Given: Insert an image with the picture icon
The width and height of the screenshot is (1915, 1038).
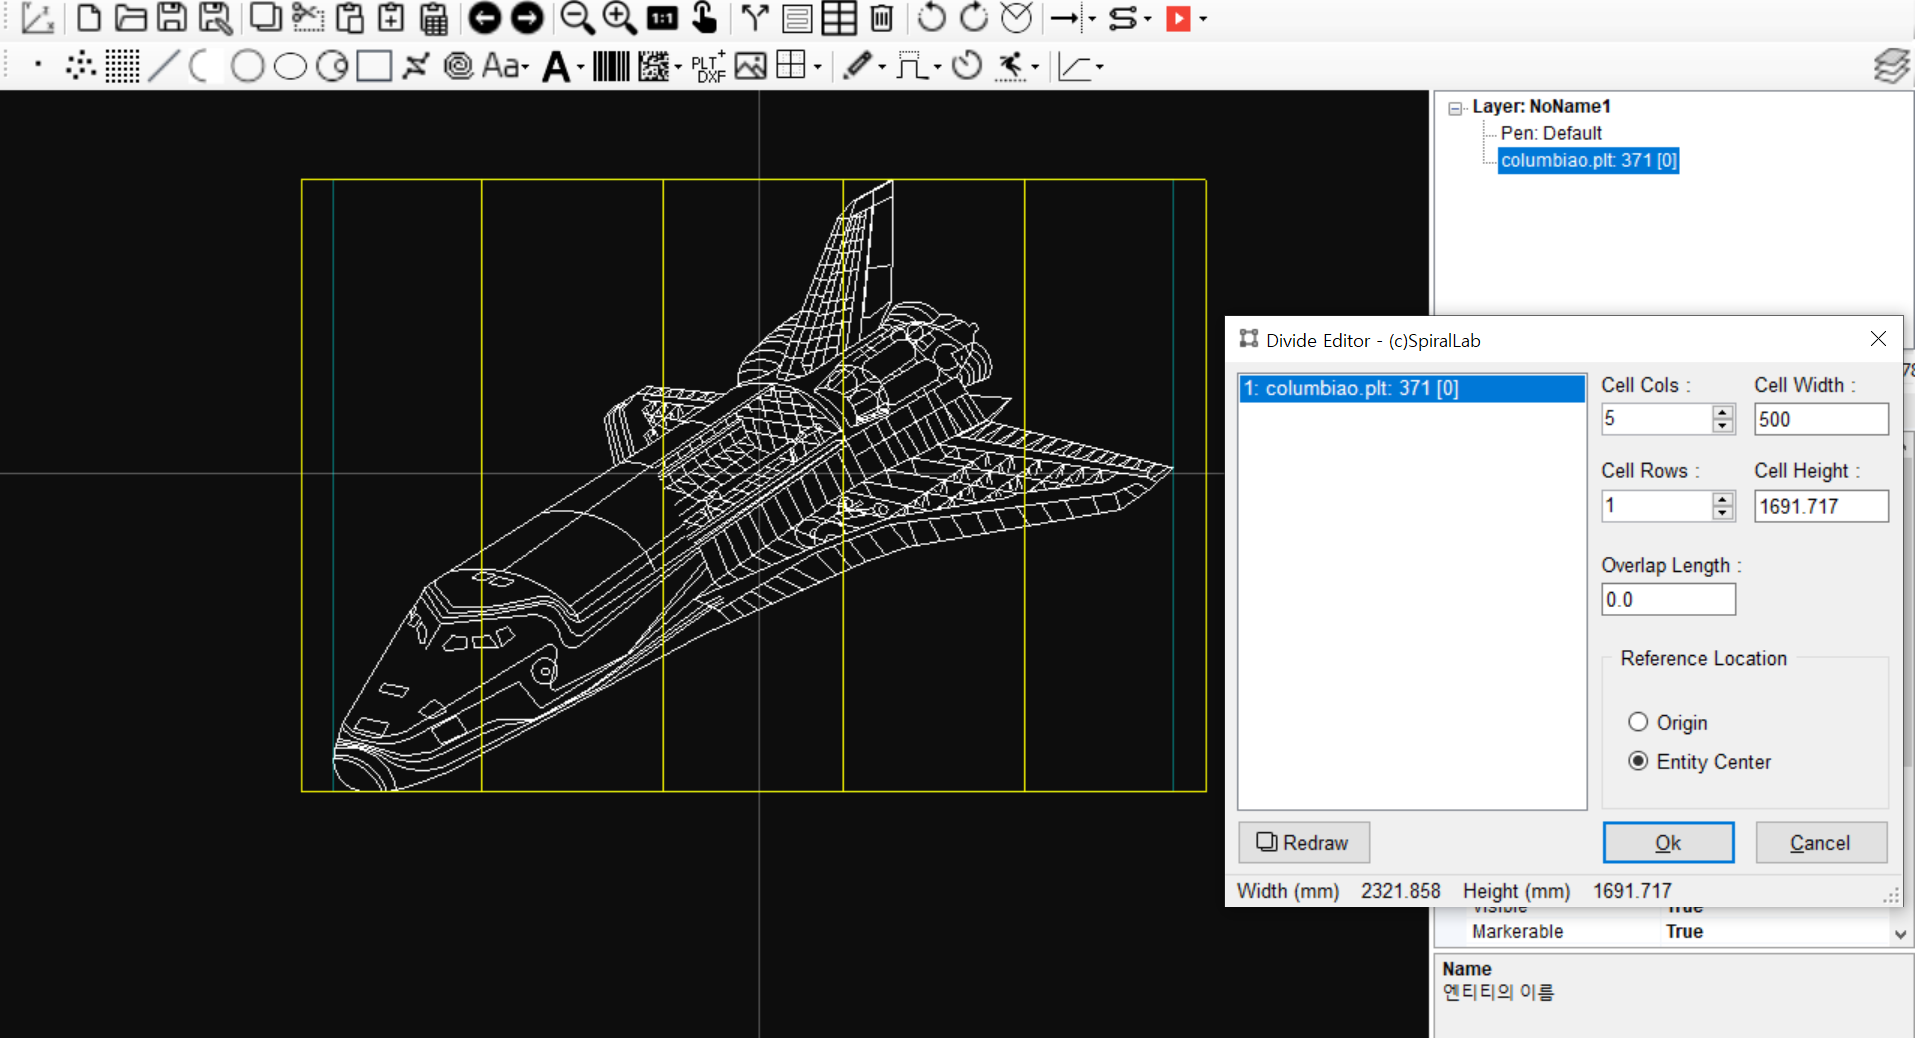Looking at the screenshot, I should coord(750,66).
